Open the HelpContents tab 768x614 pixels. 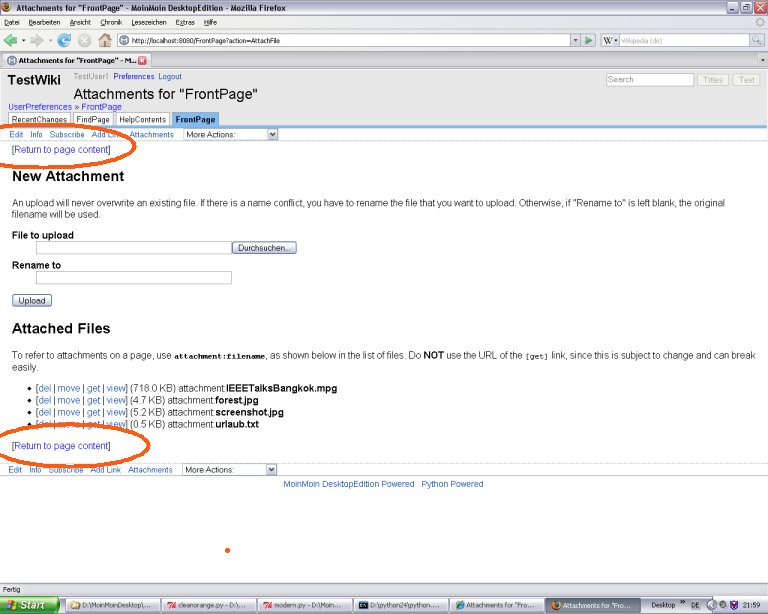tap(142, 119)
